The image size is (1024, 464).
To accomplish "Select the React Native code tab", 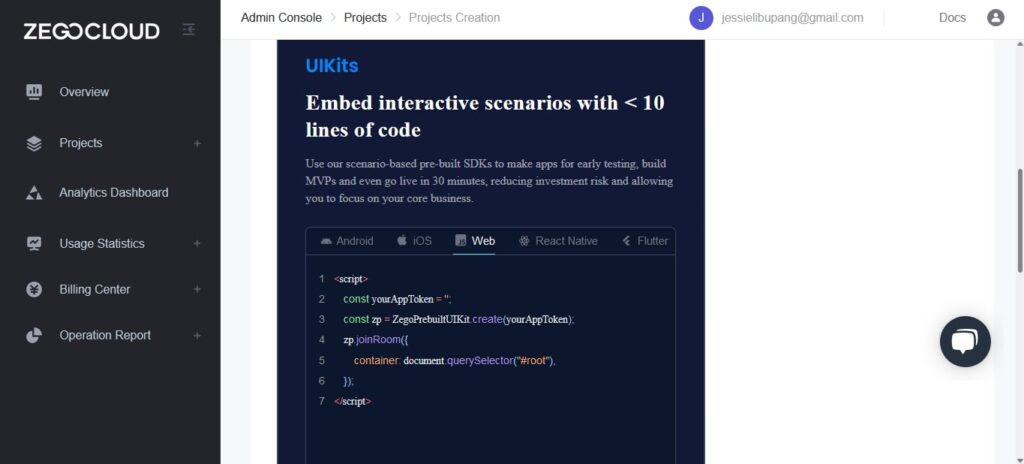I will (558, 240).
